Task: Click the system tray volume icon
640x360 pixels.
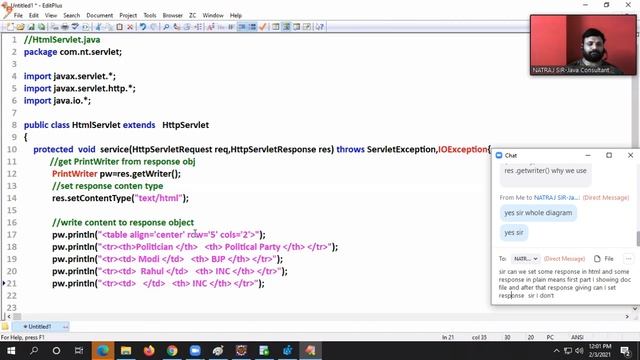Action: tap(579, 351)
